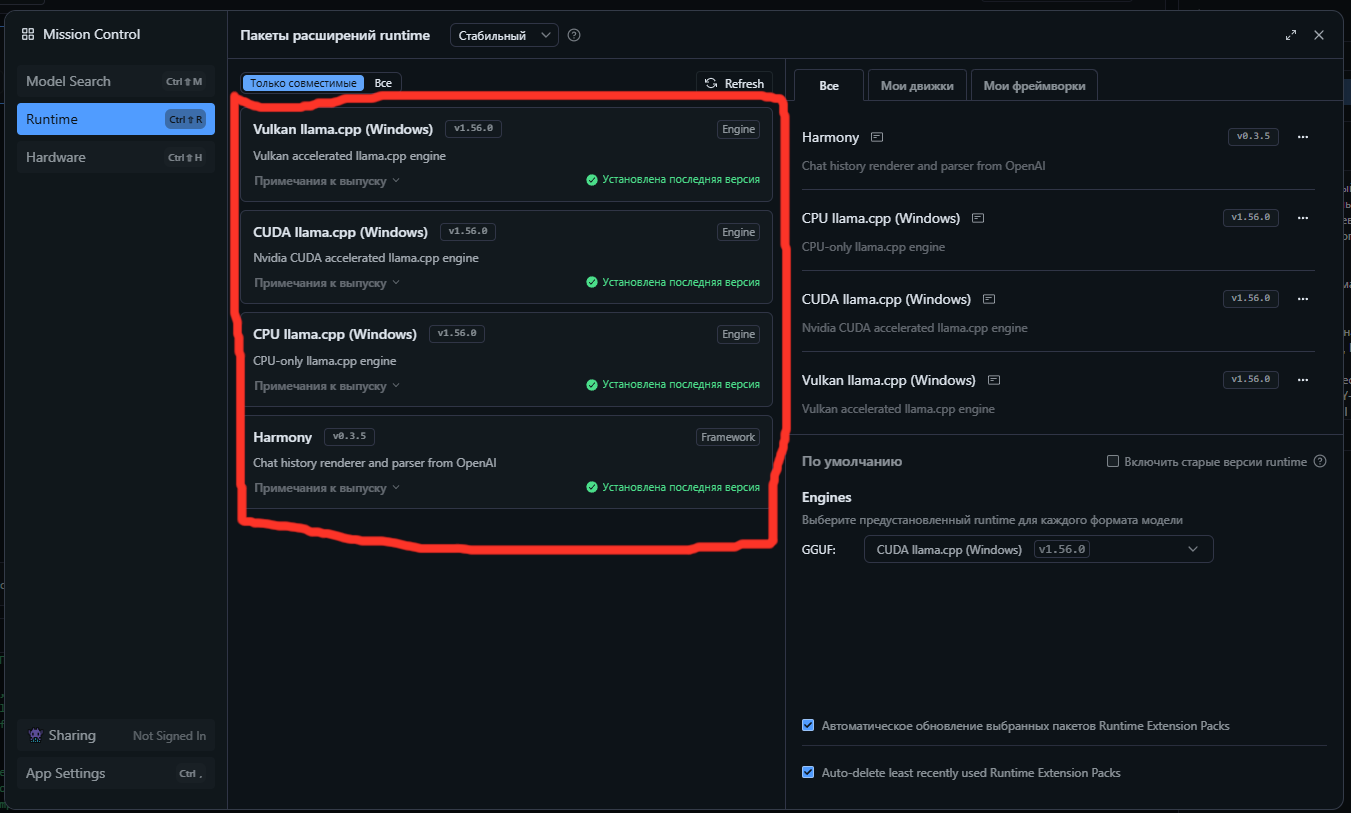Screen dimensions: 1351x813
Task: Select the Все tab in the right panel
Action: coord(829,86)
